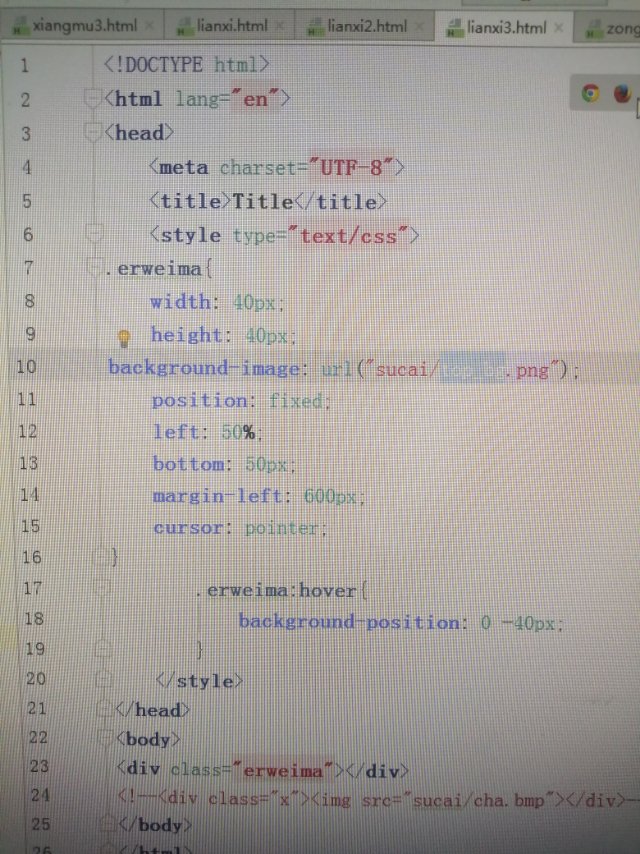
Task: Click the fold end marker on line 16
Action: tap(101, 557)
